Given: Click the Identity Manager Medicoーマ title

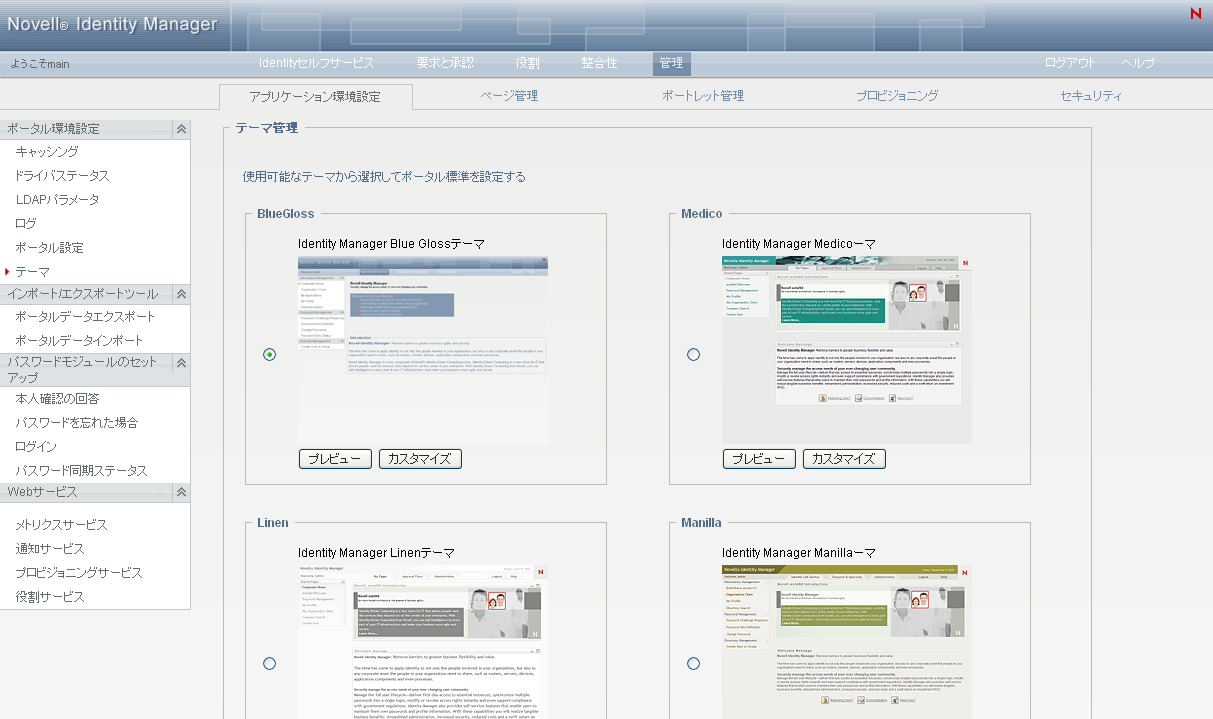Looking at the screenshot, I should [799, 244].
